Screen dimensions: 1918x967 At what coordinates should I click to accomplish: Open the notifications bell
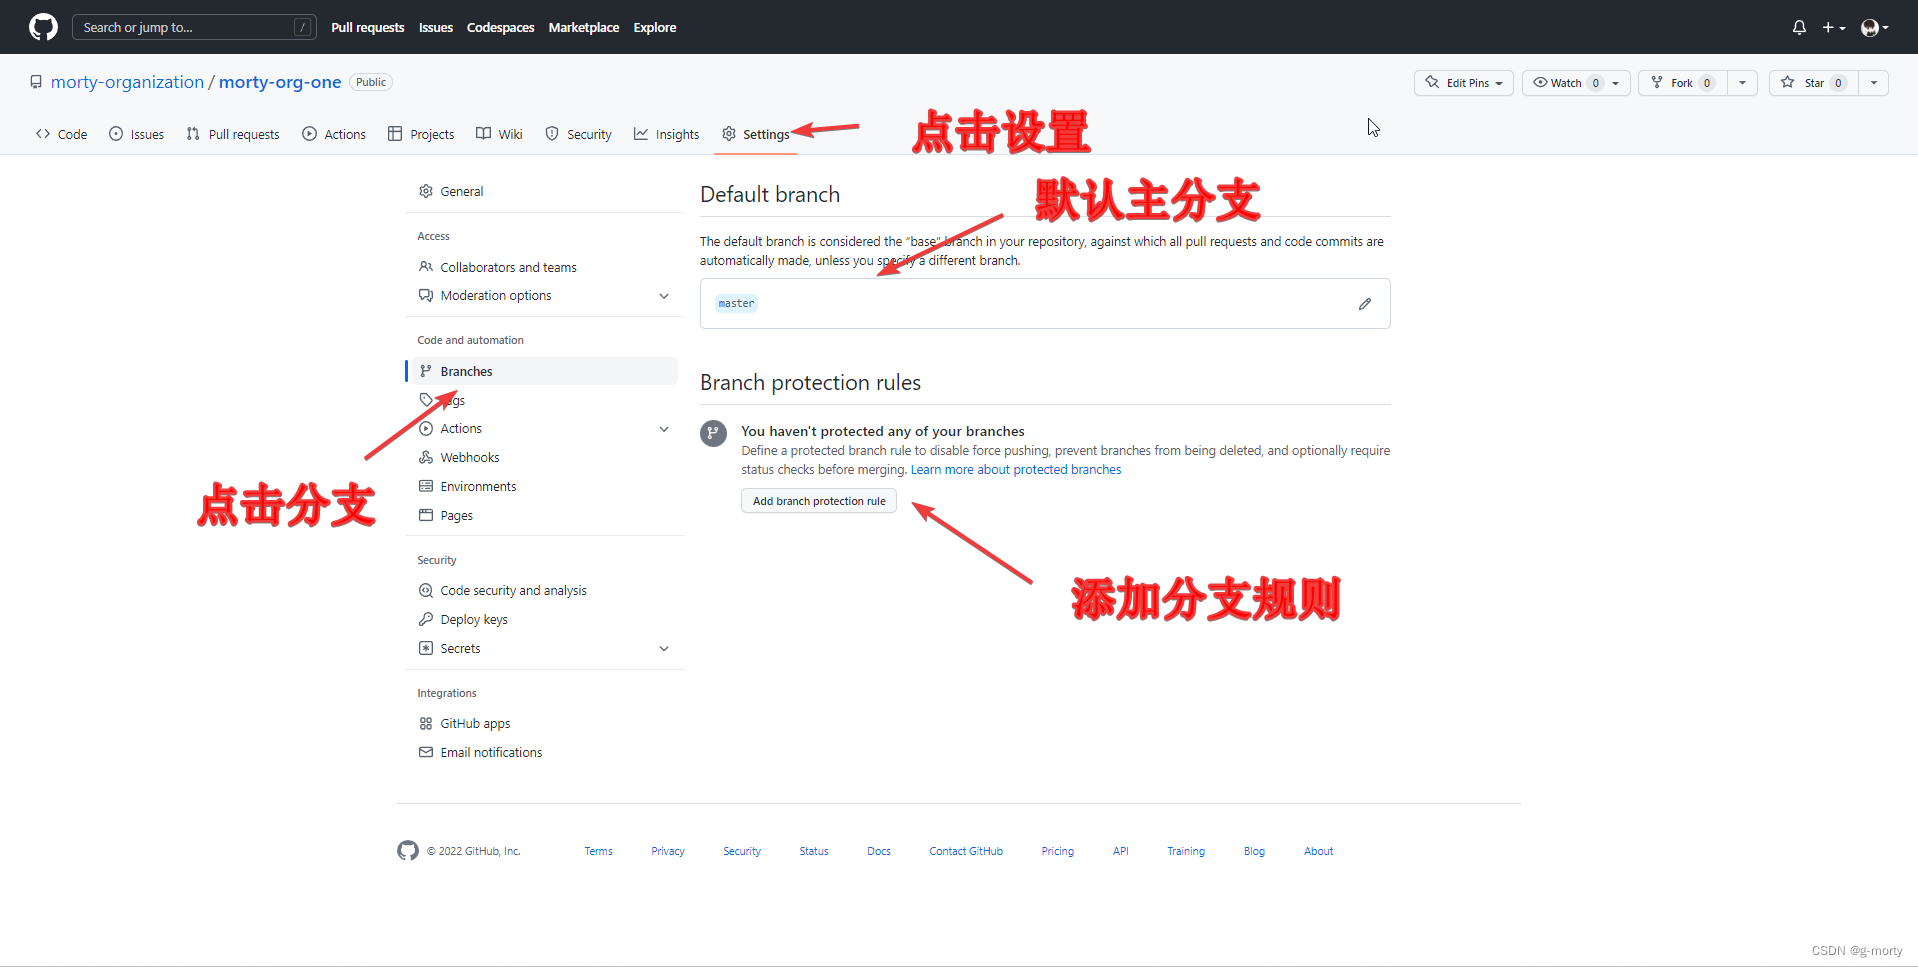pos(1799,27)
